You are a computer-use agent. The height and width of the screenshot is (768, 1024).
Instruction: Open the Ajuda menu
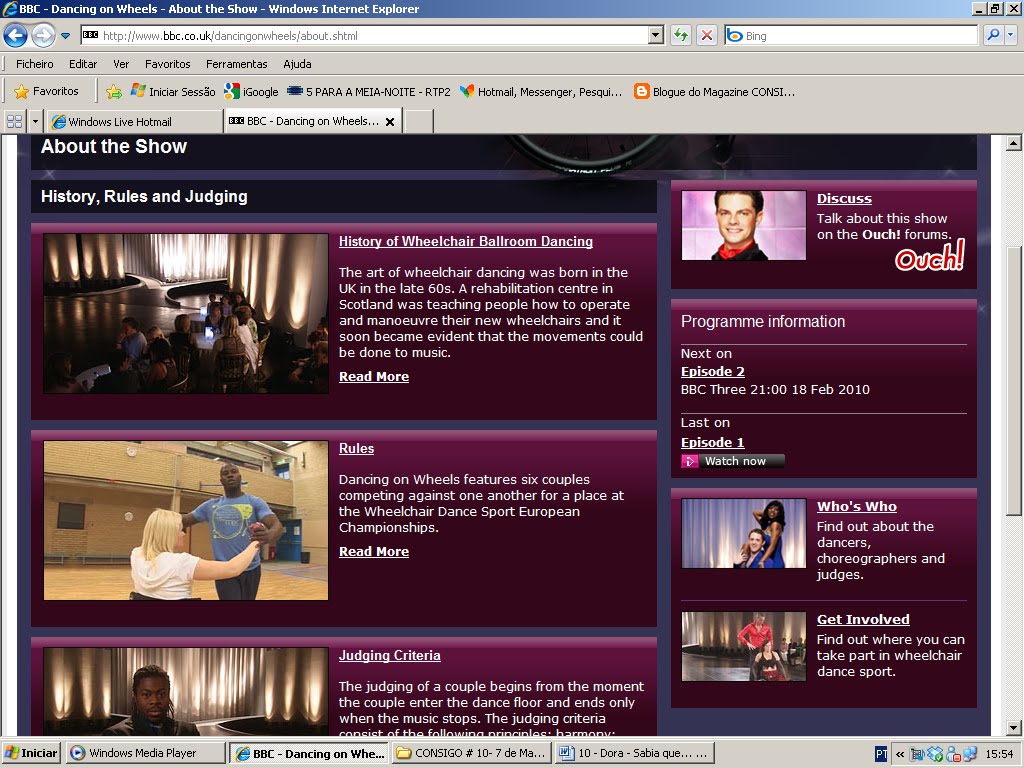297,64
